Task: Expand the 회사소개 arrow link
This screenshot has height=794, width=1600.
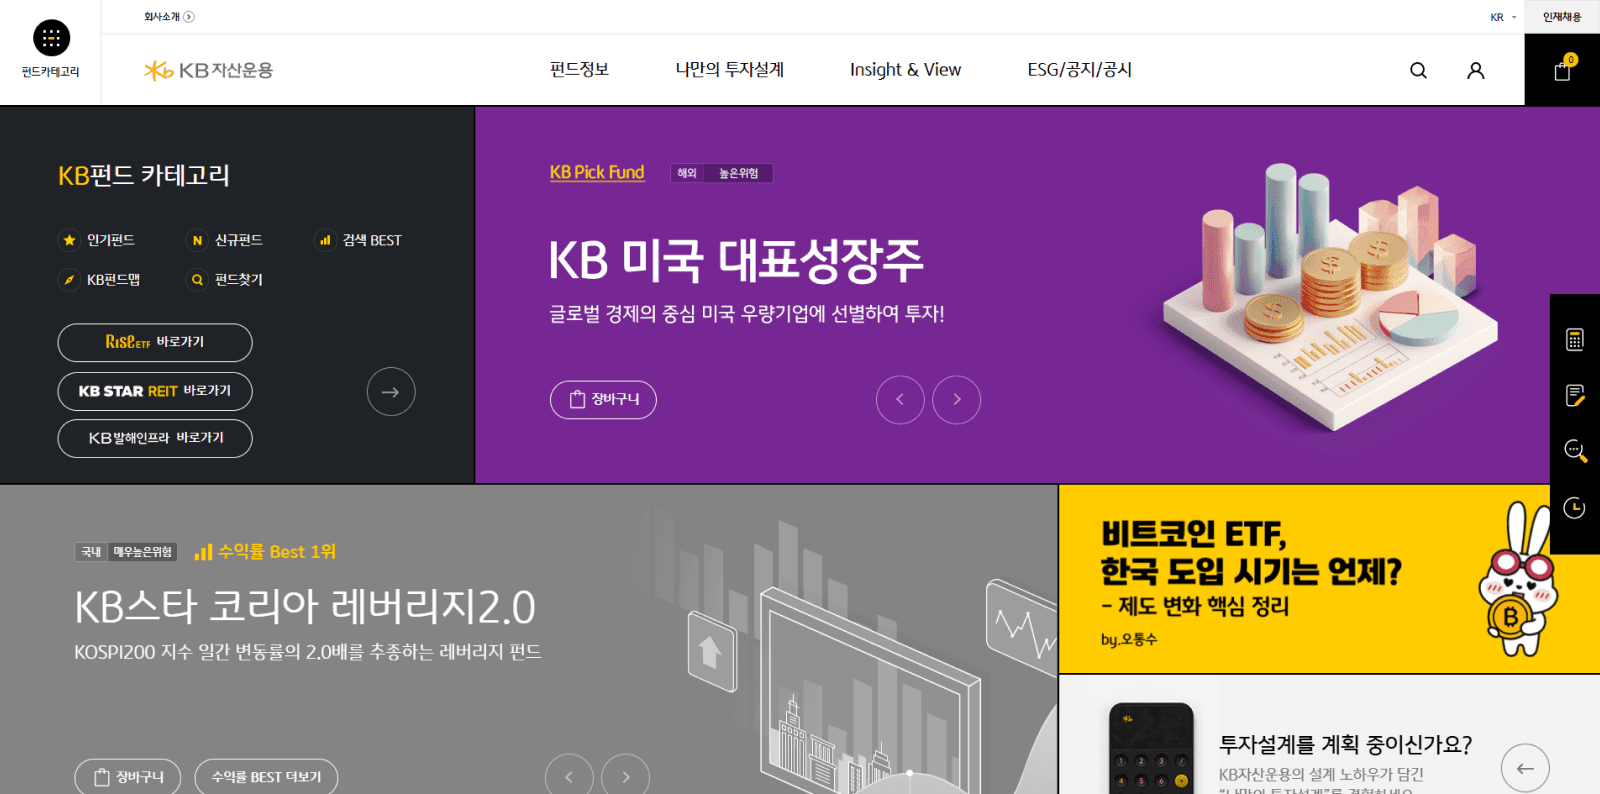Action: pyautogui.click(x=169, y=17)
